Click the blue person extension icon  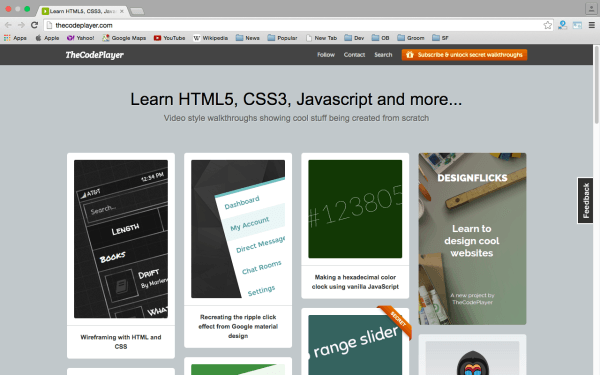click(562, 25)
